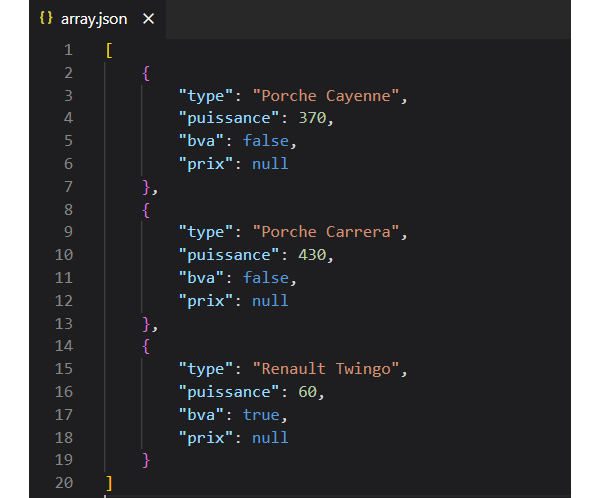Click the closing brace on line 19
600x498 pixels.
pos(146,460)
